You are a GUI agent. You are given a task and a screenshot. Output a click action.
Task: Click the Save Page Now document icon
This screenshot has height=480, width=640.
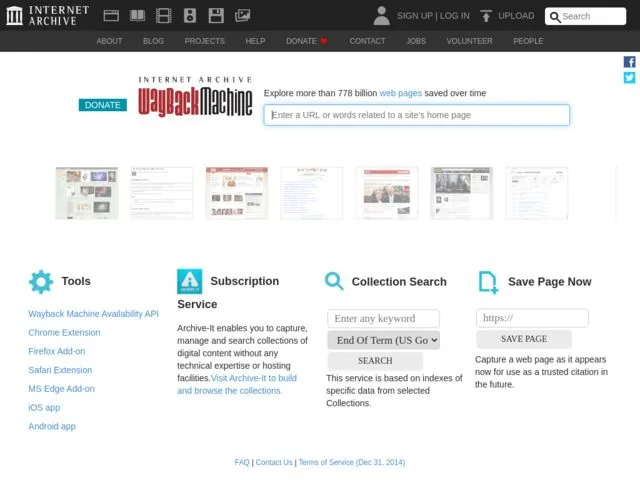pyautogui.click(x=488, y=282)
